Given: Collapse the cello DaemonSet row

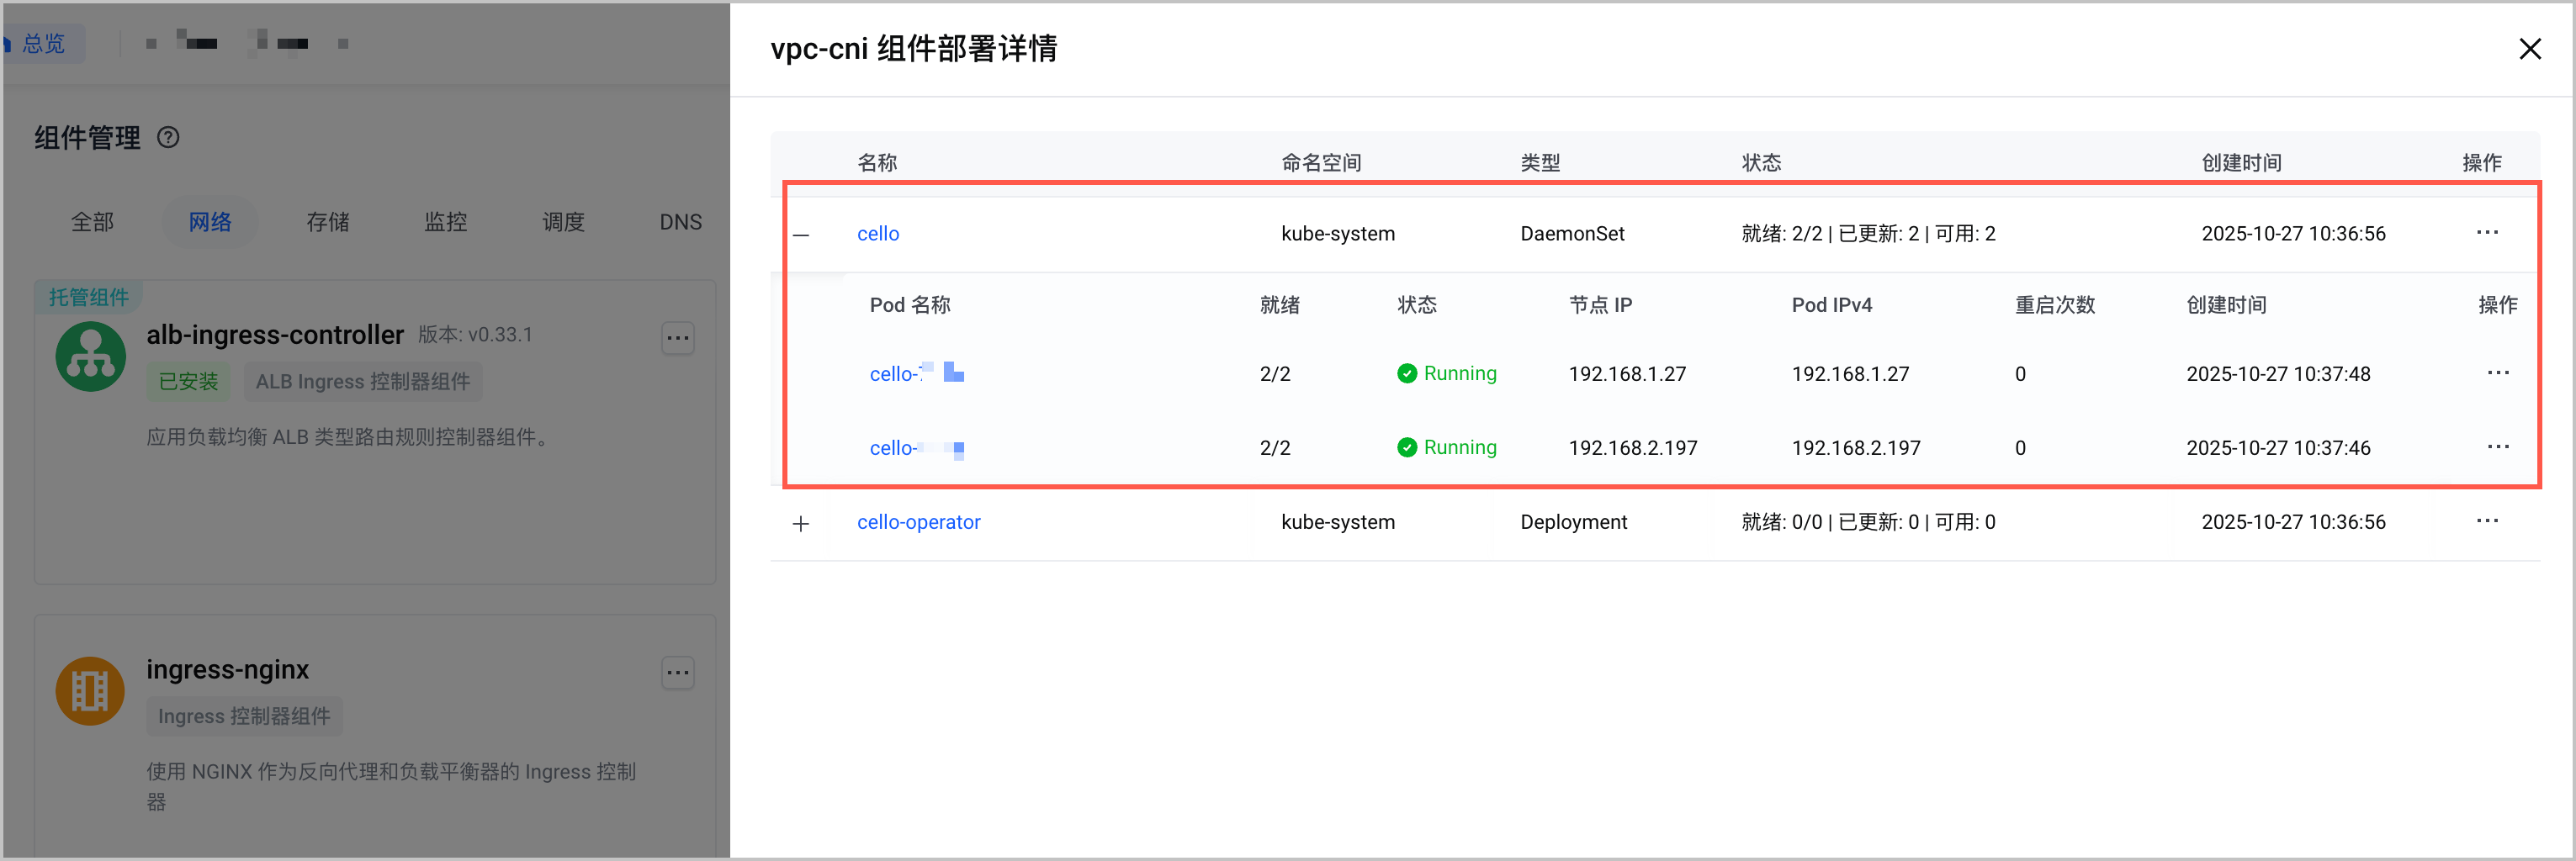Looking at the screenshot, I should [x=801, y=235].
